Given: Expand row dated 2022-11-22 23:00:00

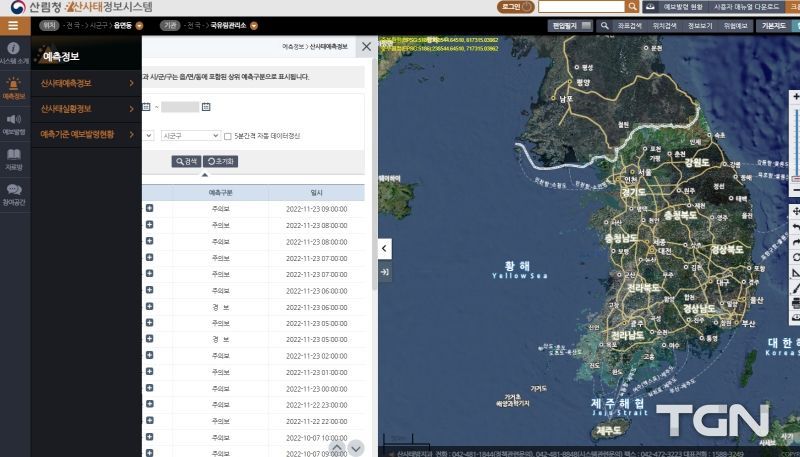Looking at the screenshot, I should (x=149, y=404).
